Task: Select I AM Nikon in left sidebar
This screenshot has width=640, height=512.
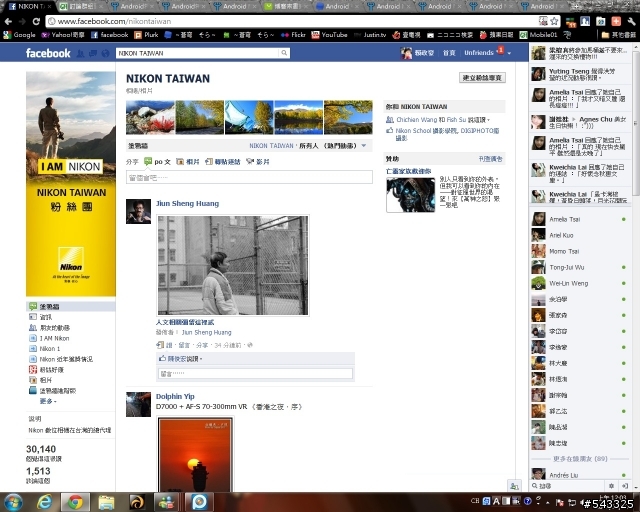Action: [x=54, y=338]
